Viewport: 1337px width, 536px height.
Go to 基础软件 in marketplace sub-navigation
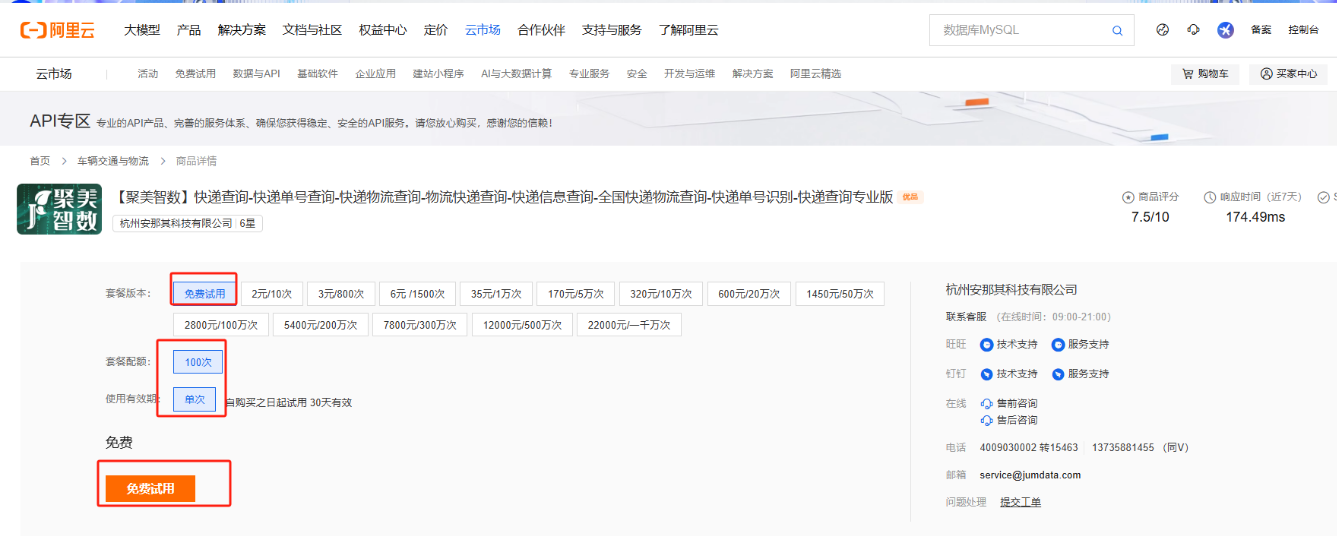point(317,74)
